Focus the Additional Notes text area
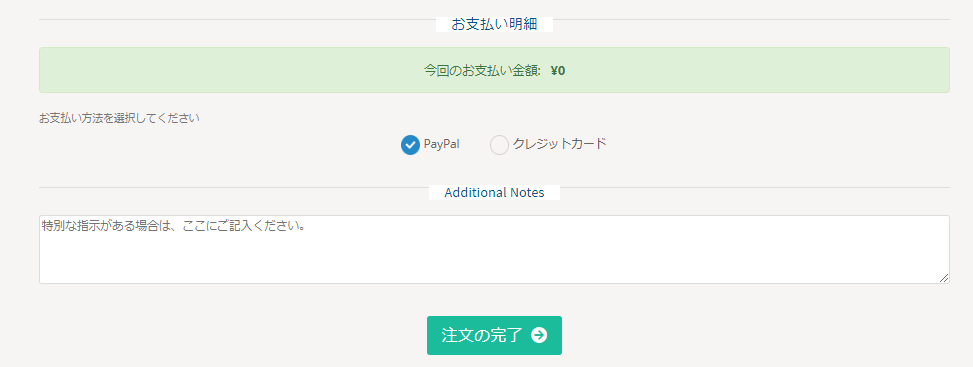The image size is (973, 367). [x=494, y=250]
